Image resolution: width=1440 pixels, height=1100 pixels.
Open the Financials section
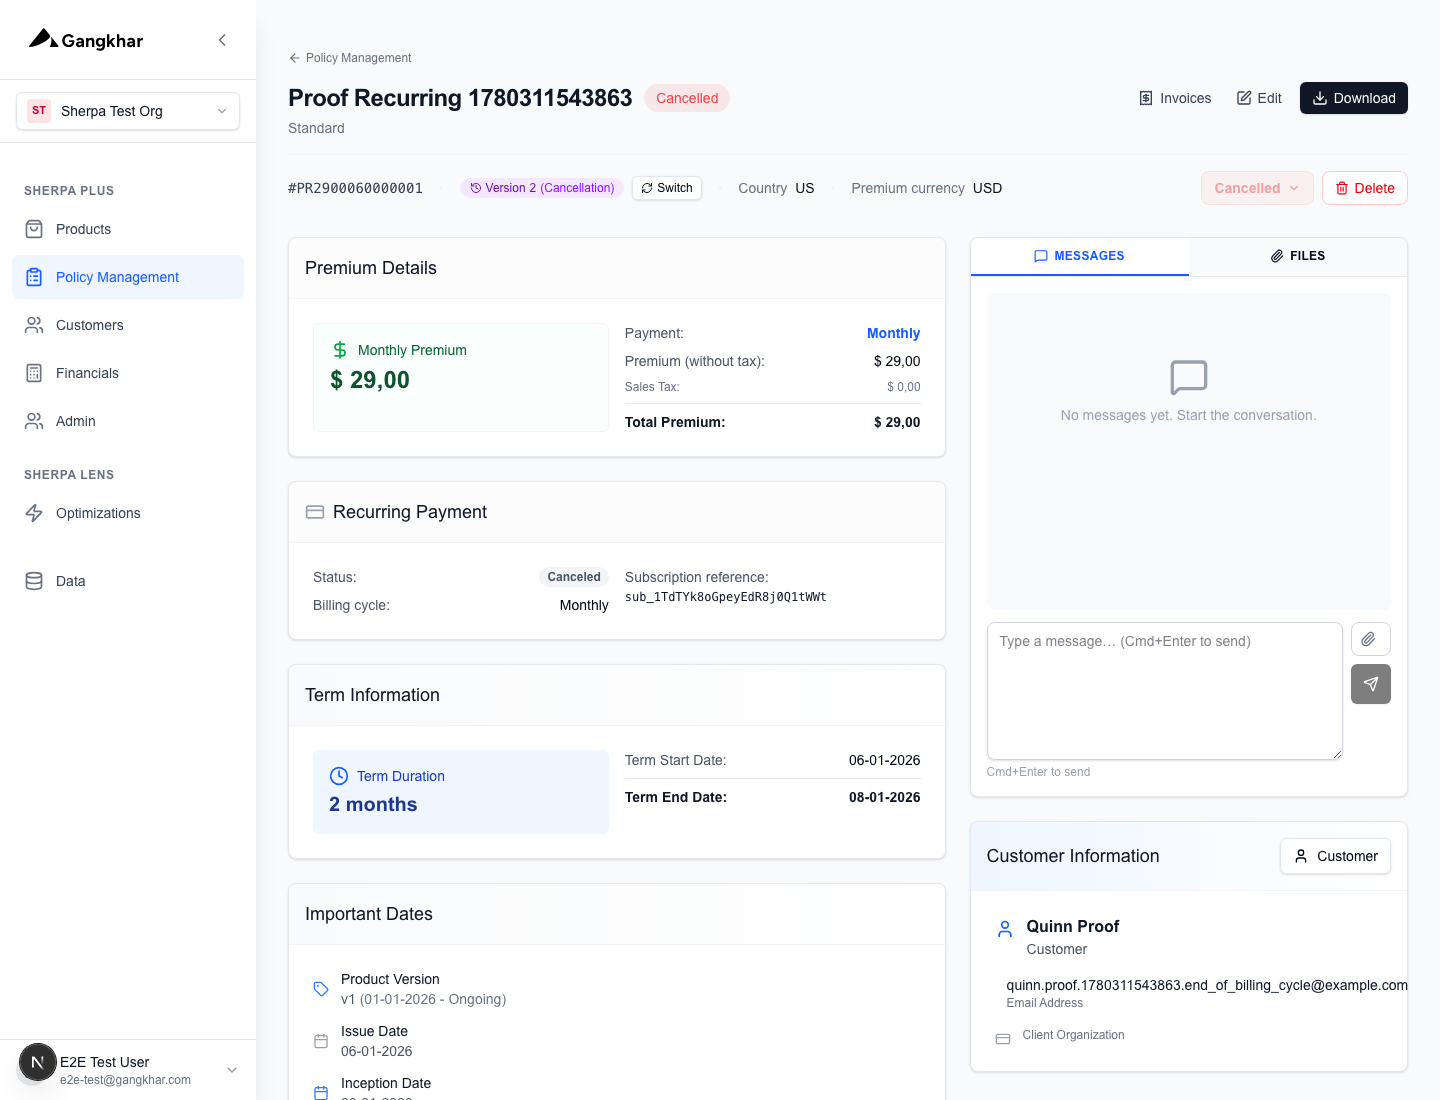128,373
